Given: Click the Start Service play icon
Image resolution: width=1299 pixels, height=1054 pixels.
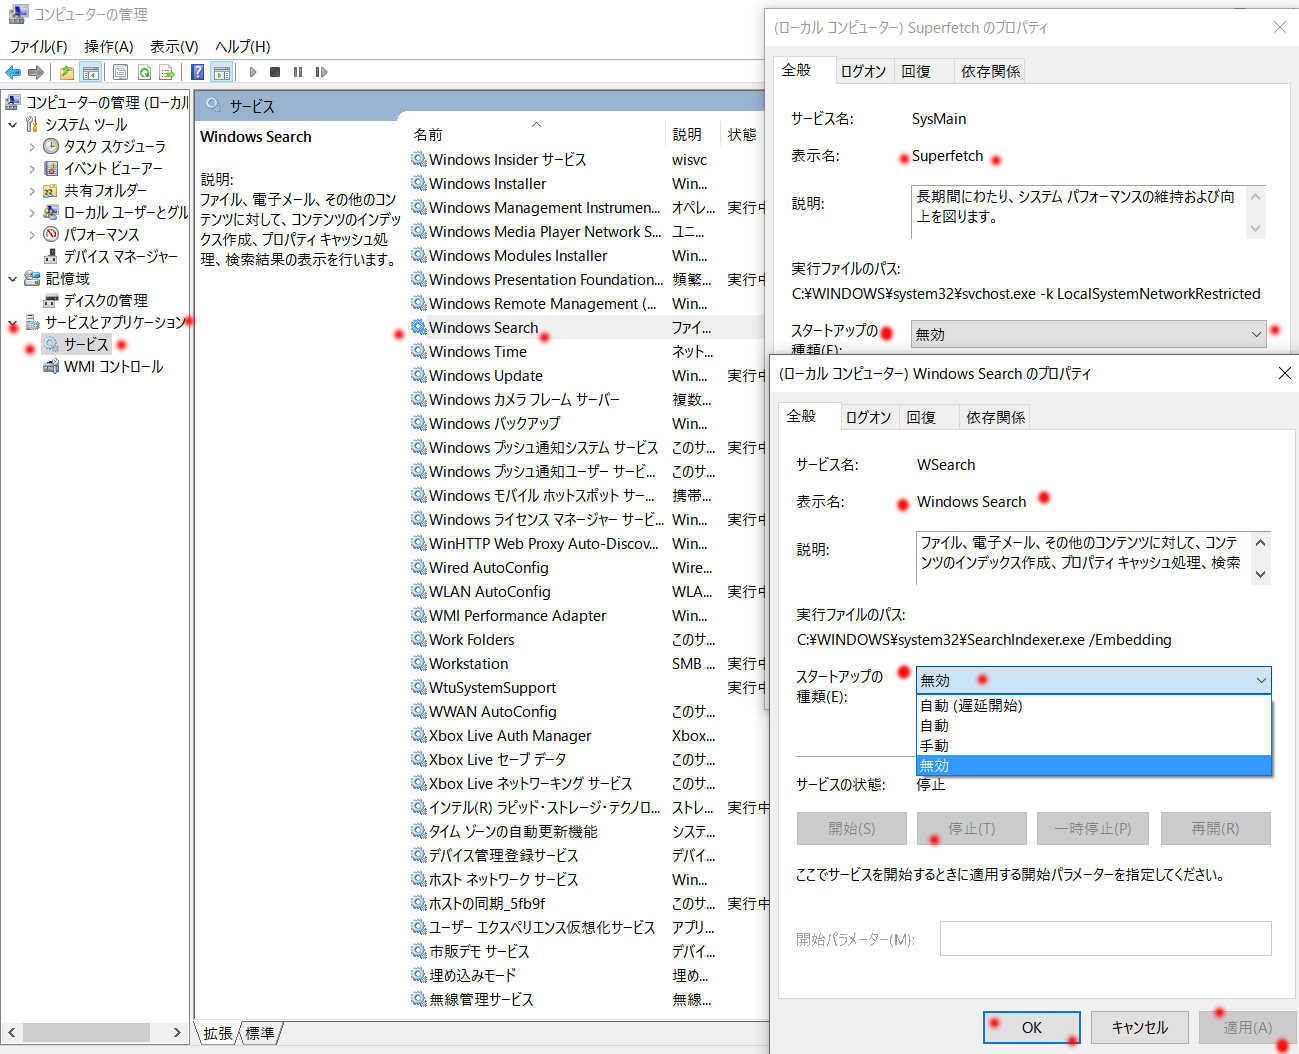Looking at the screenshot, I should point(253,72).
